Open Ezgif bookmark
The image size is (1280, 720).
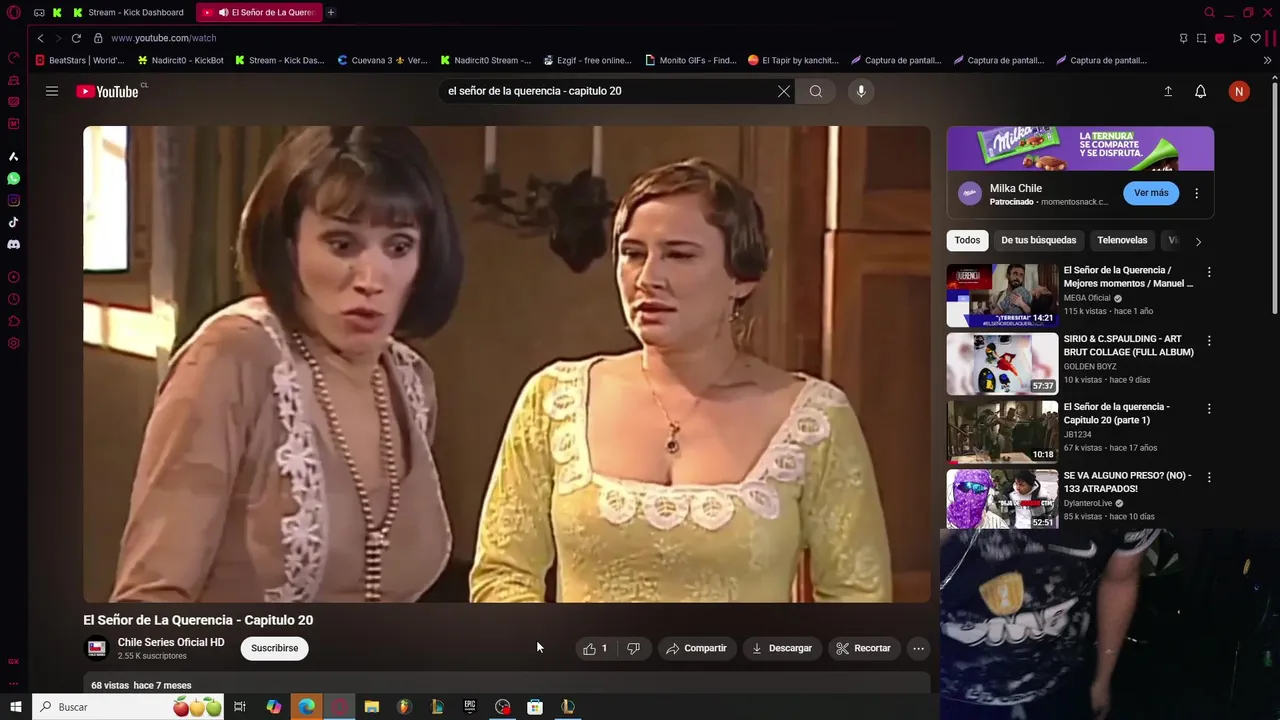click(587, 60)
